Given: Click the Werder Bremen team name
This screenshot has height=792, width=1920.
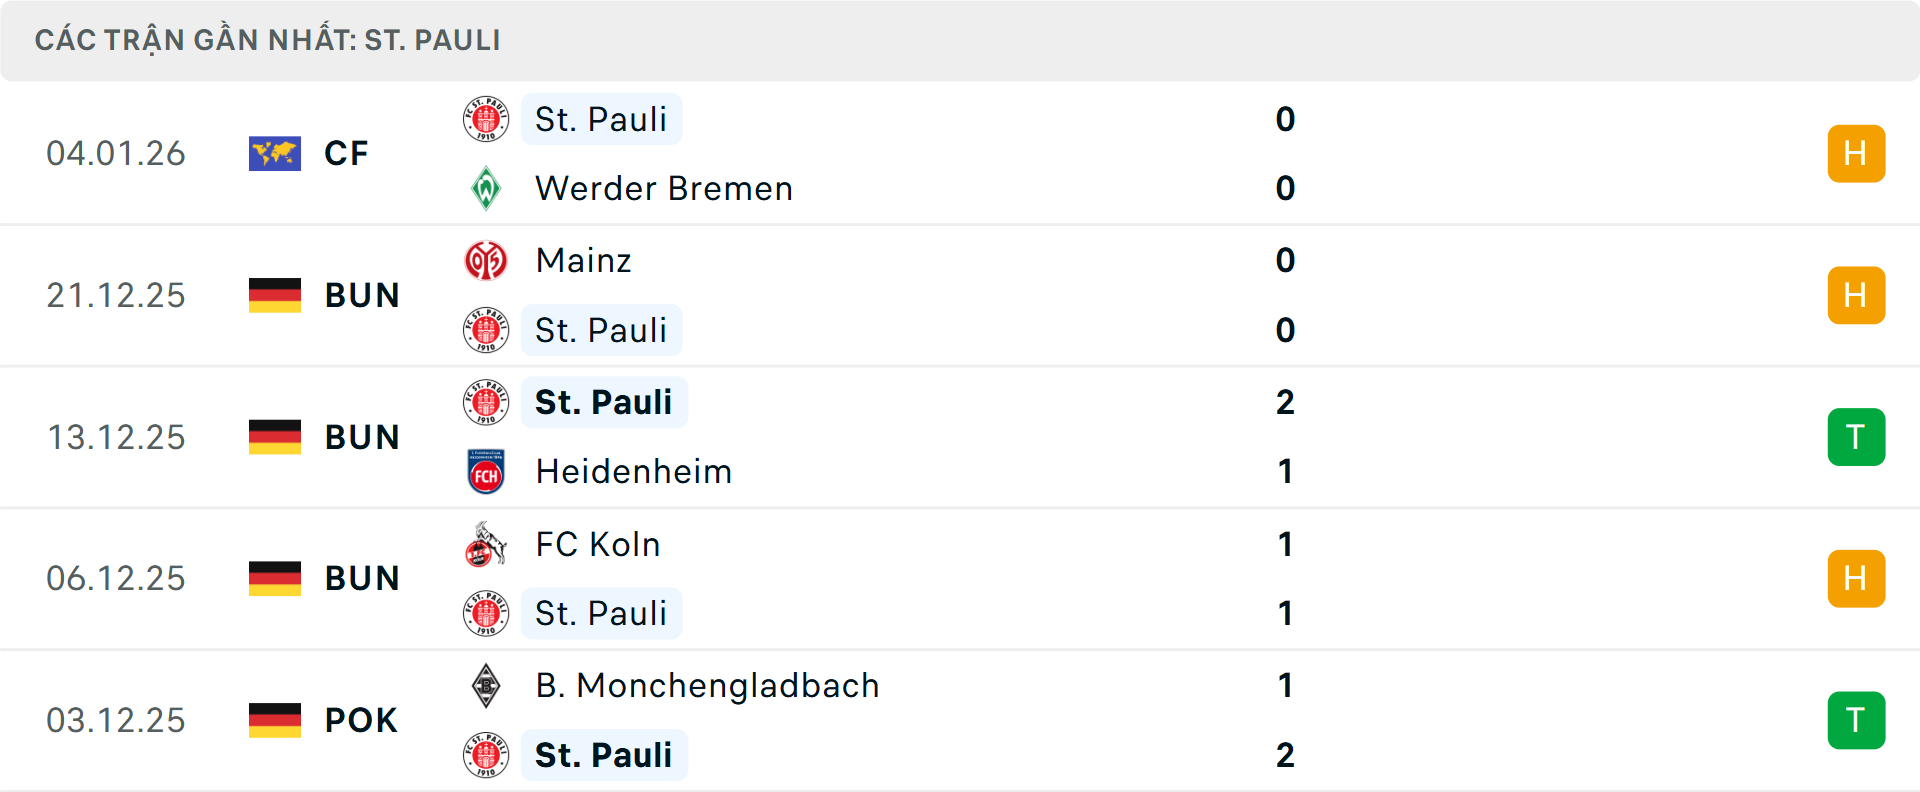Looking at the screenshot, I should 663,188.
